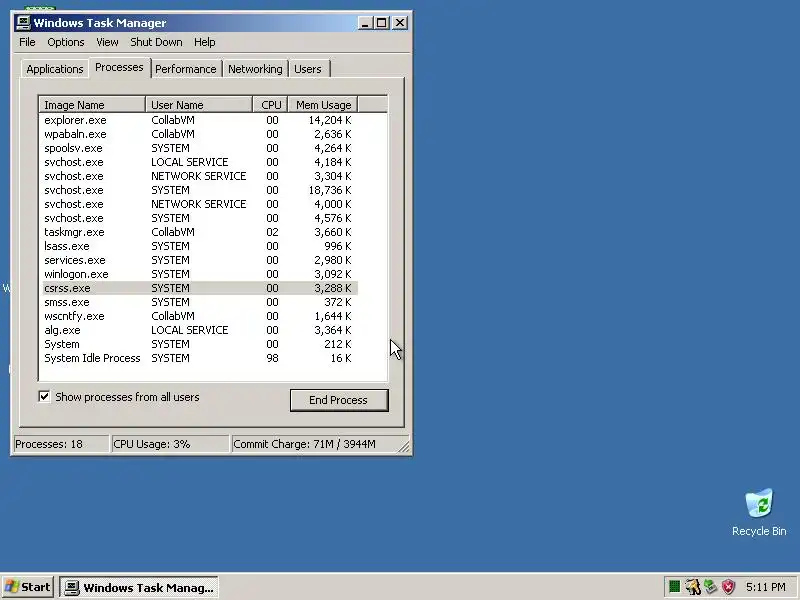
Task: Open the Networking tab
Action: point(255,69)
